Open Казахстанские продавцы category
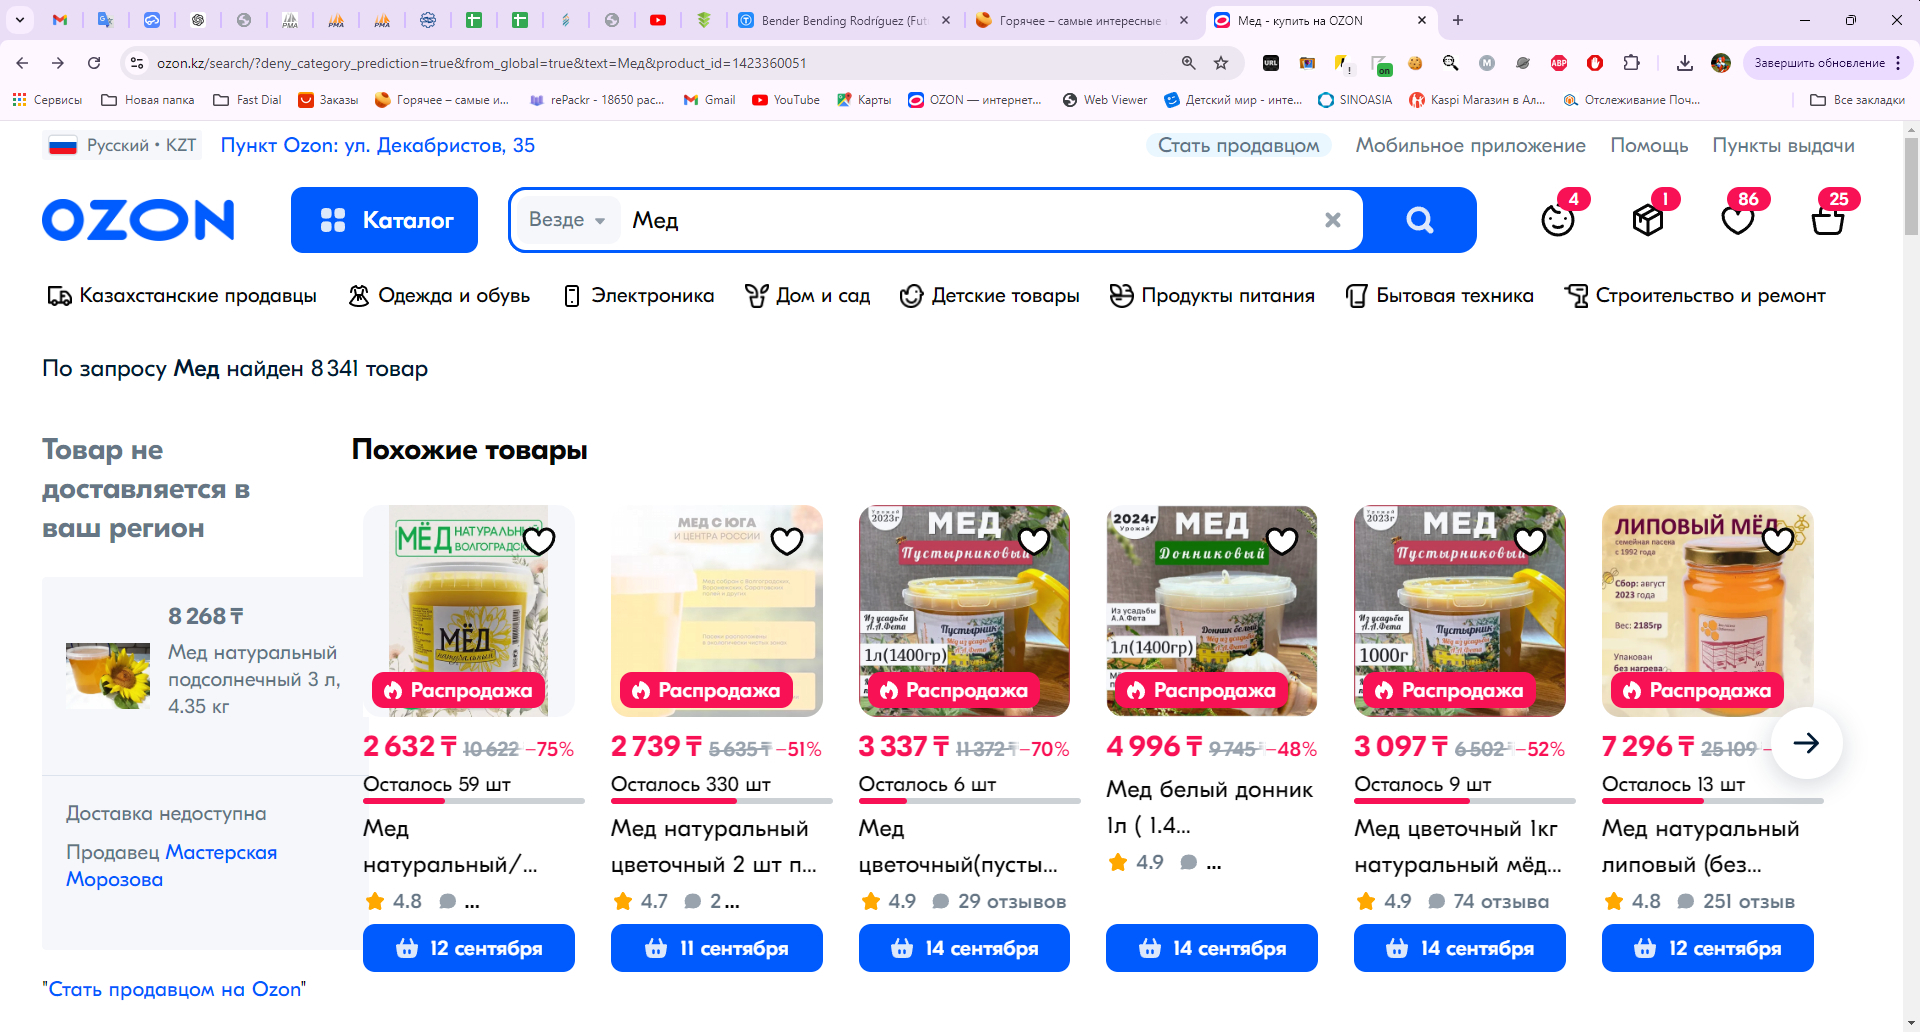Image resolution: width=1920 pixels, height=1032 pixels. 182,296
